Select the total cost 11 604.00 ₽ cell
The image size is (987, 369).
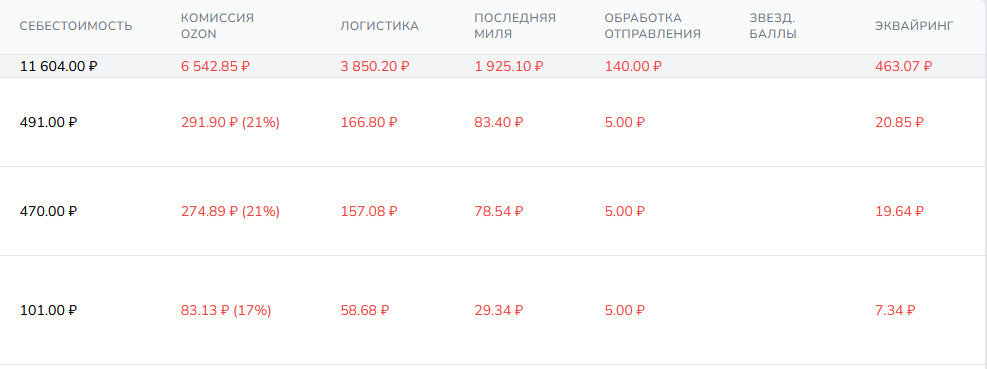tap(59, 66)
